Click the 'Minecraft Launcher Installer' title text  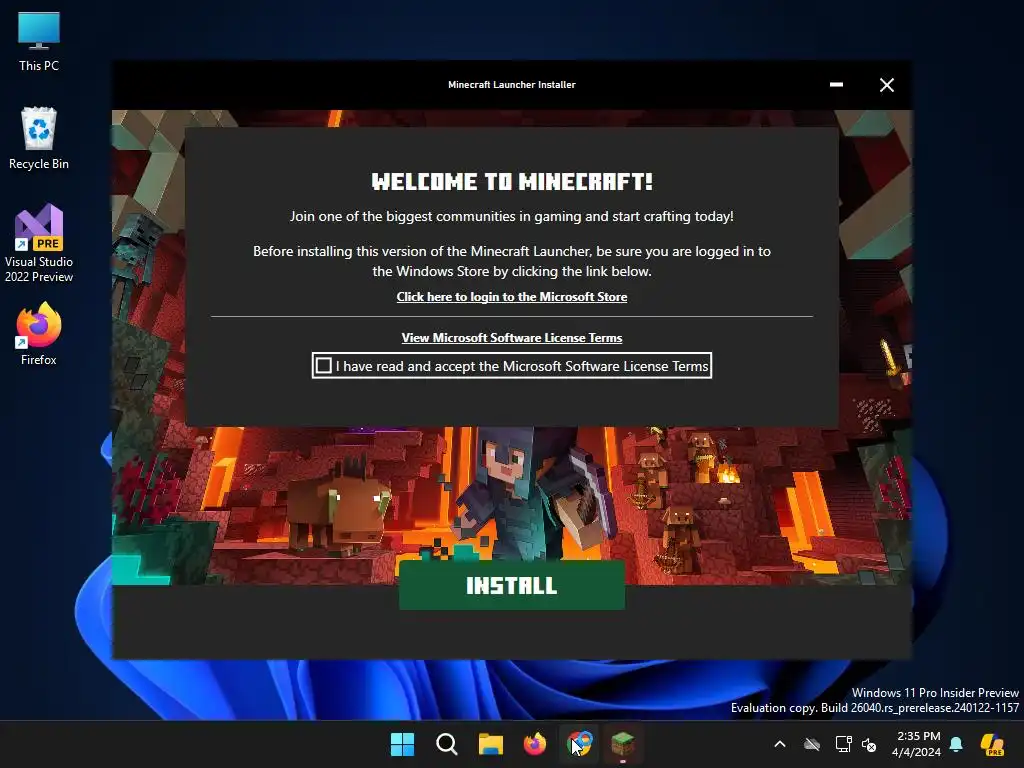(512, 85)
